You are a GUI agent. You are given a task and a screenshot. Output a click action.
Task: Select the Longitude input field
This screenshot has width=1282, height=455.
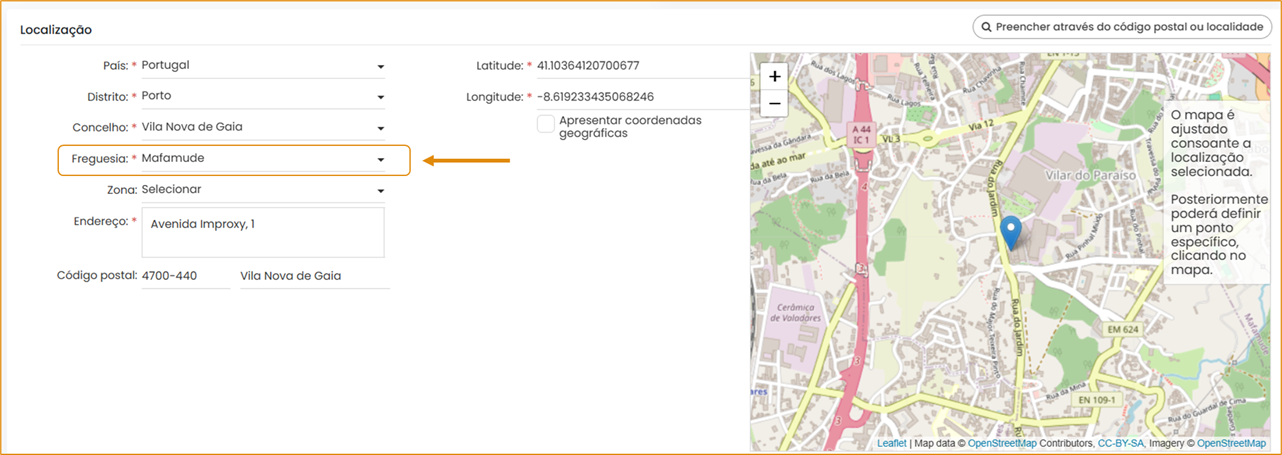click(640, 97)
